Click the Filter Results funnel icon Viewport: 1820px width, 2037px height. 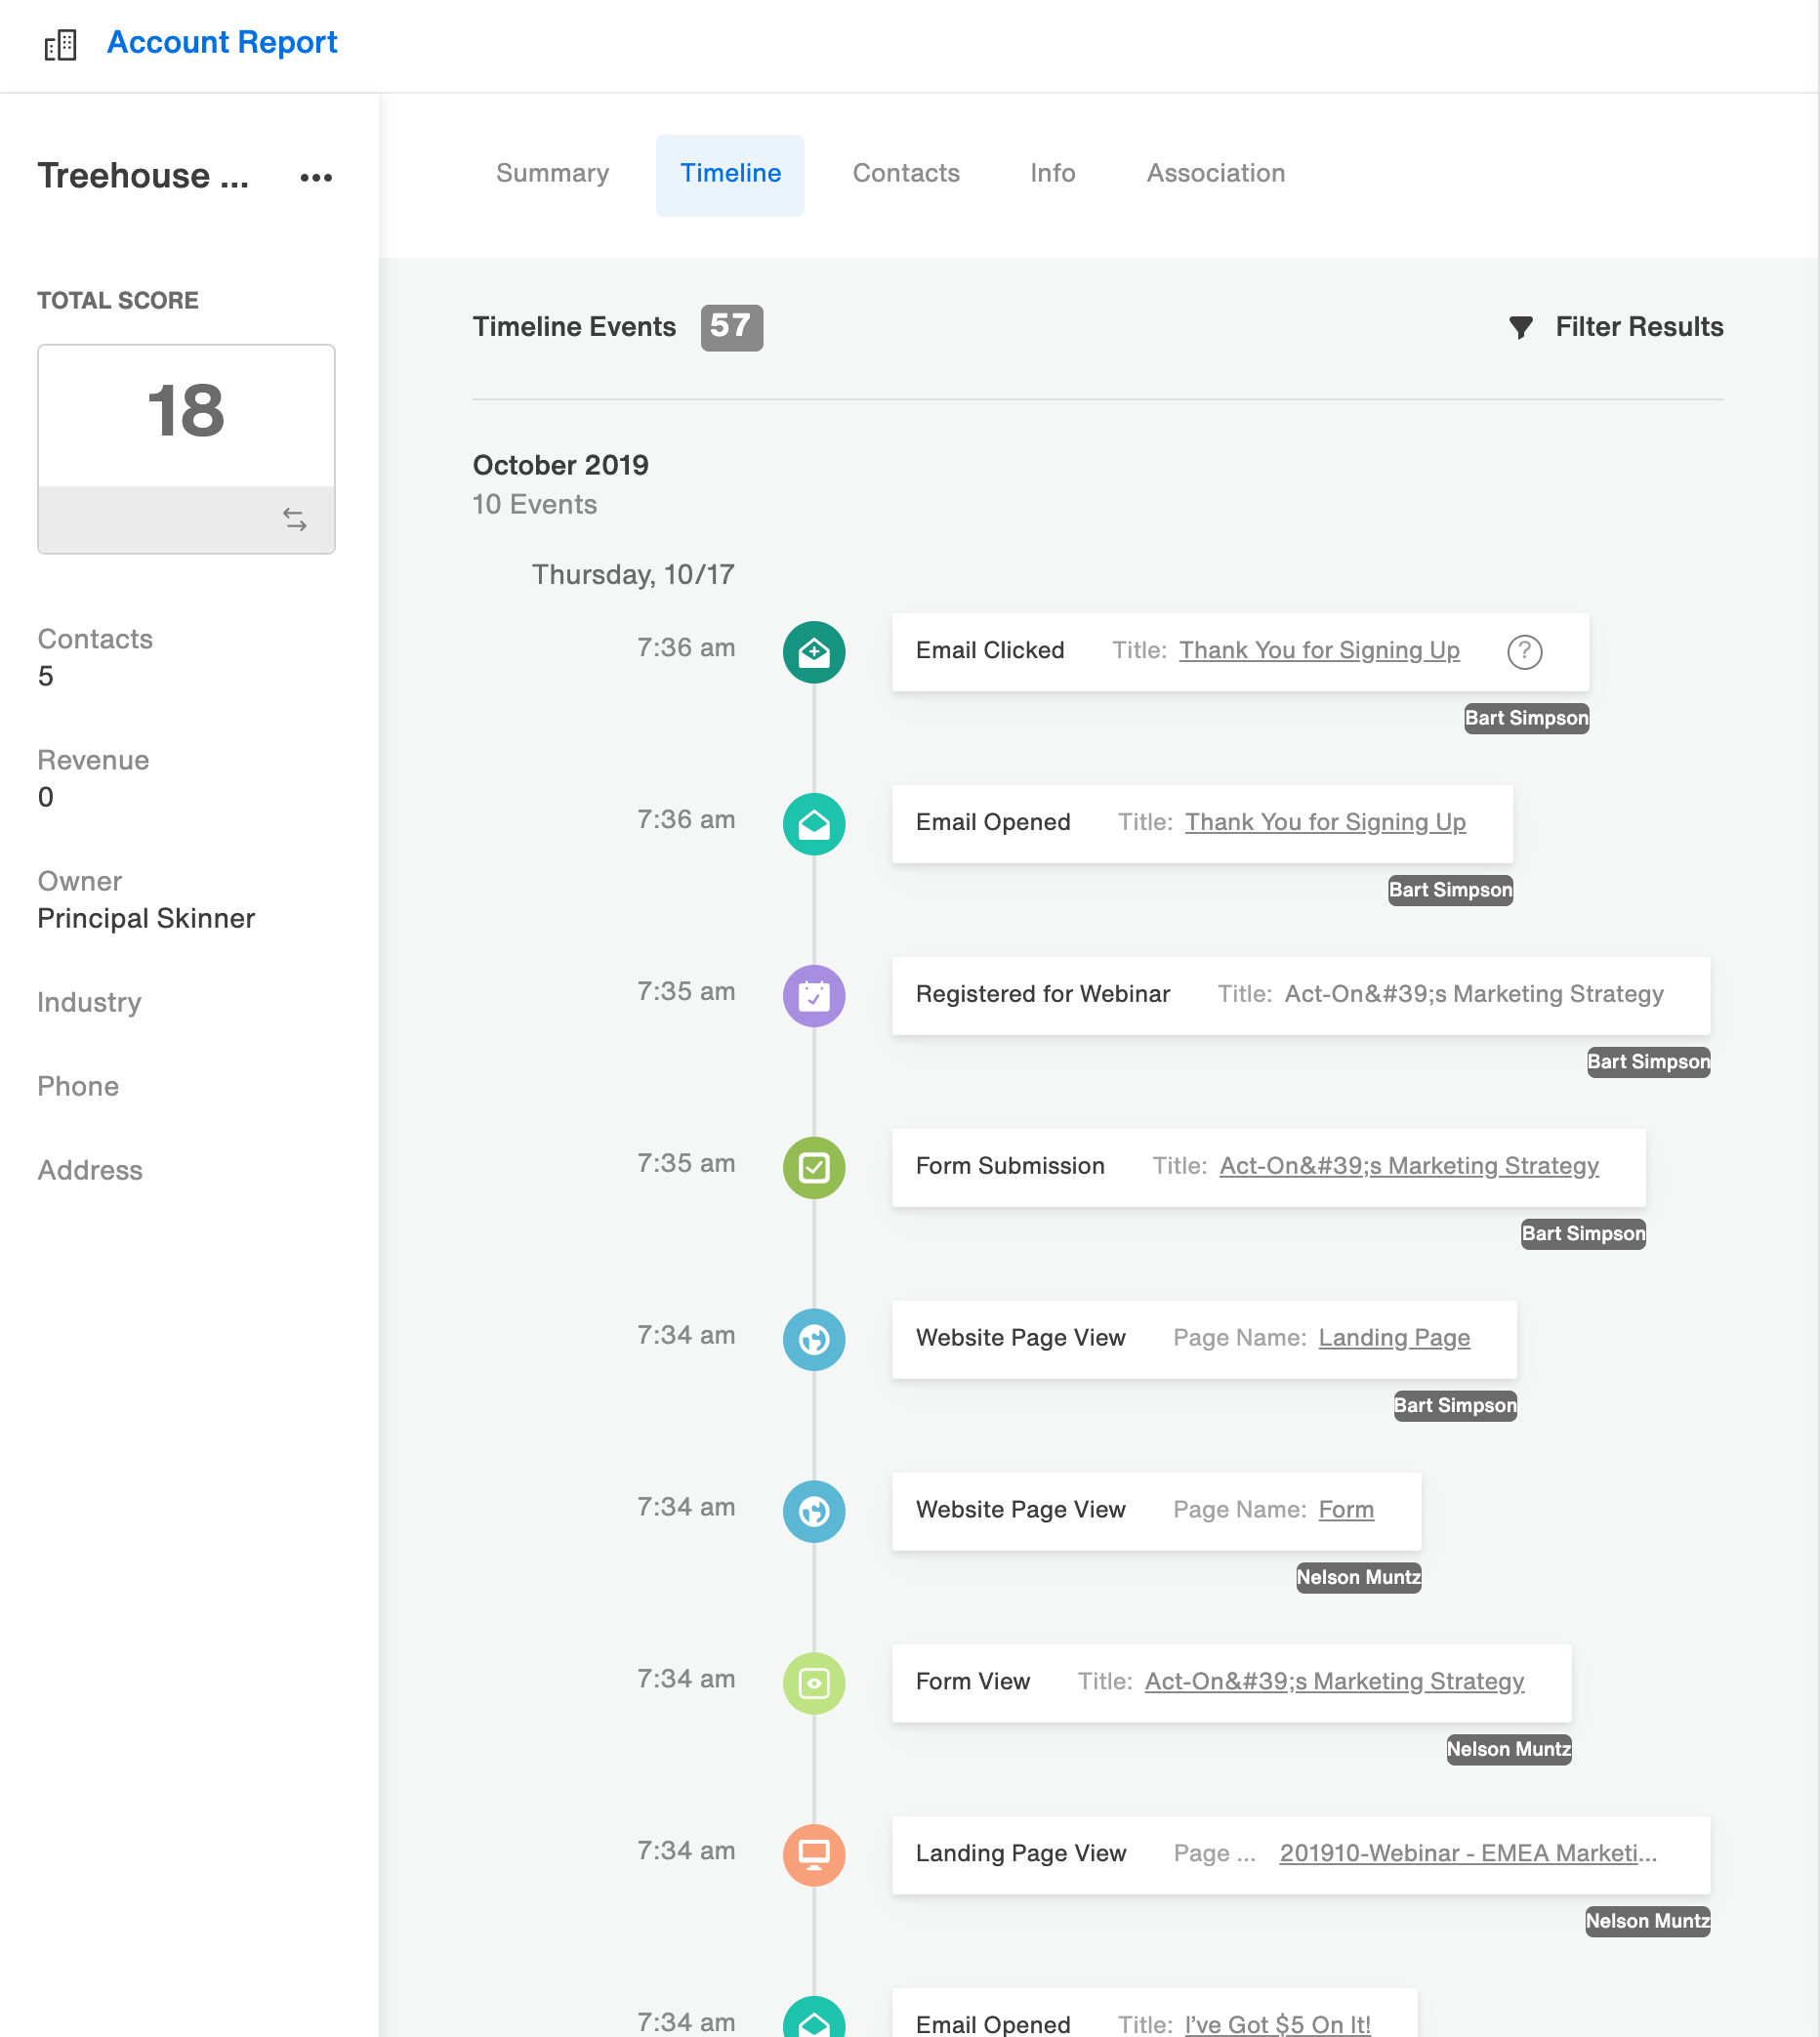(x=1521, y=327)
